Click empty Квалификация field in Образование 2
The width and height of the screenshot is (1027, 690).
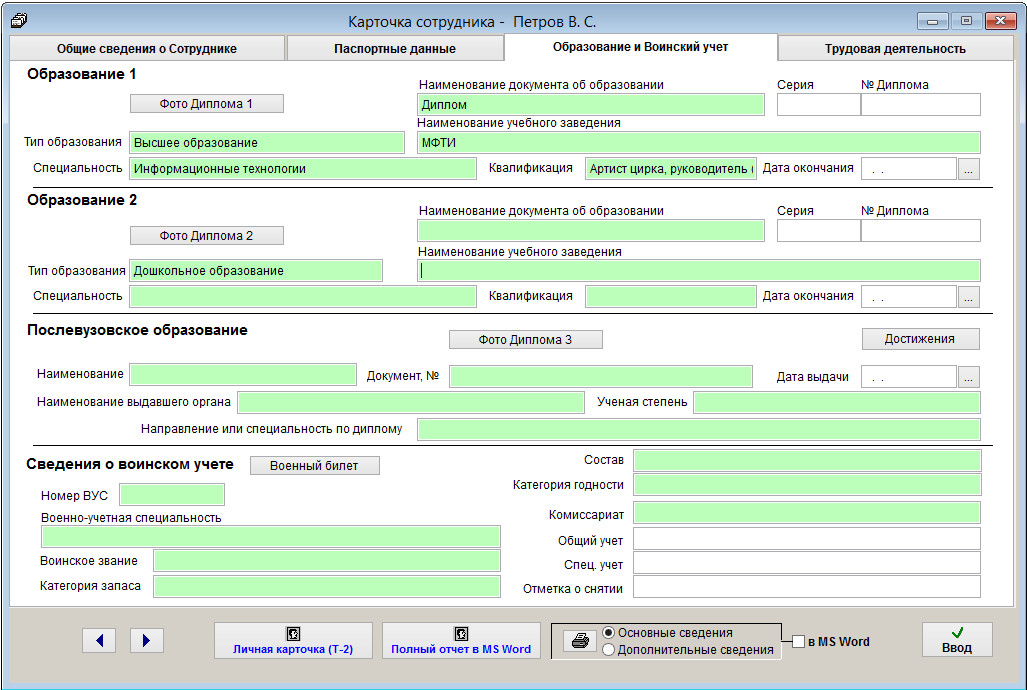click(671, 297)
